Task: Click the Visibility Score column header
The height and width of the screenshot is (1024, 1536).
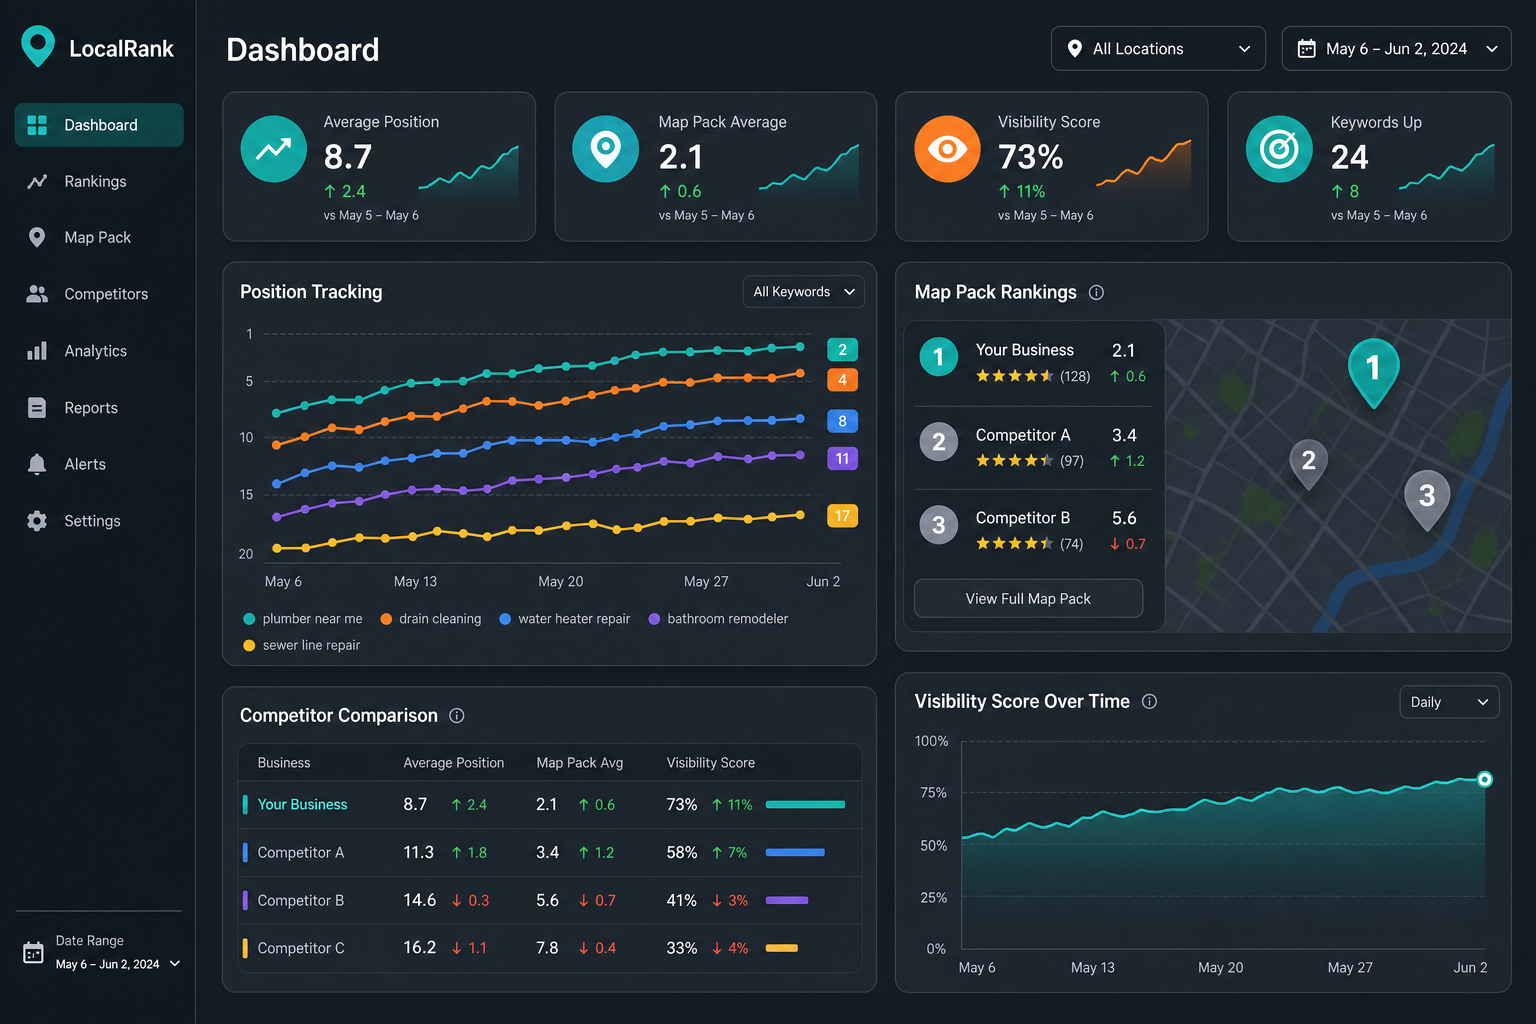Action: (x=711, y=762)
